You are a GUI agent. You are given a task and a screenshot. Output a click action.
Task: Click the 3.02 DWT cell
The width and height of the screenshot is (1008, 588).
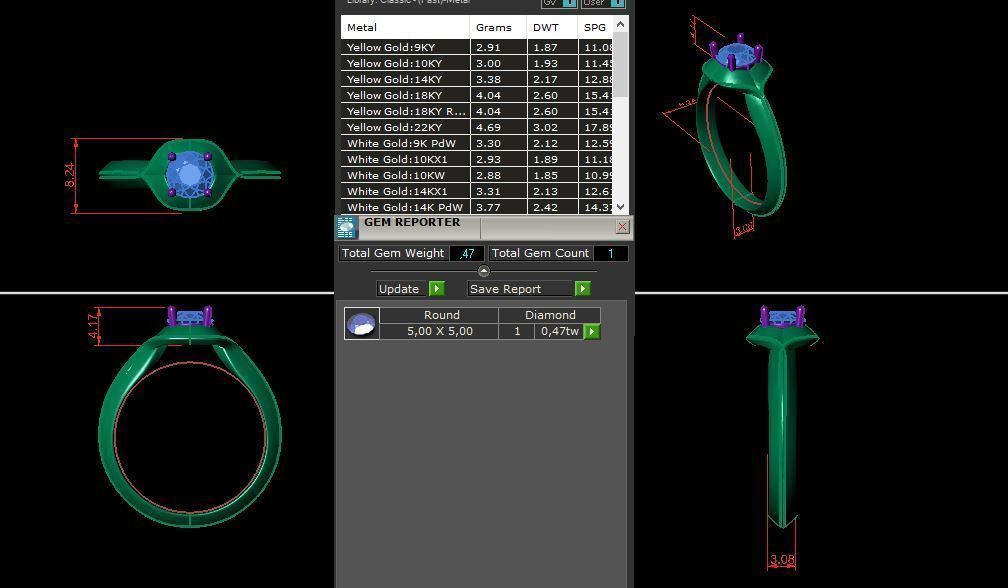click(x=552, y=127)
